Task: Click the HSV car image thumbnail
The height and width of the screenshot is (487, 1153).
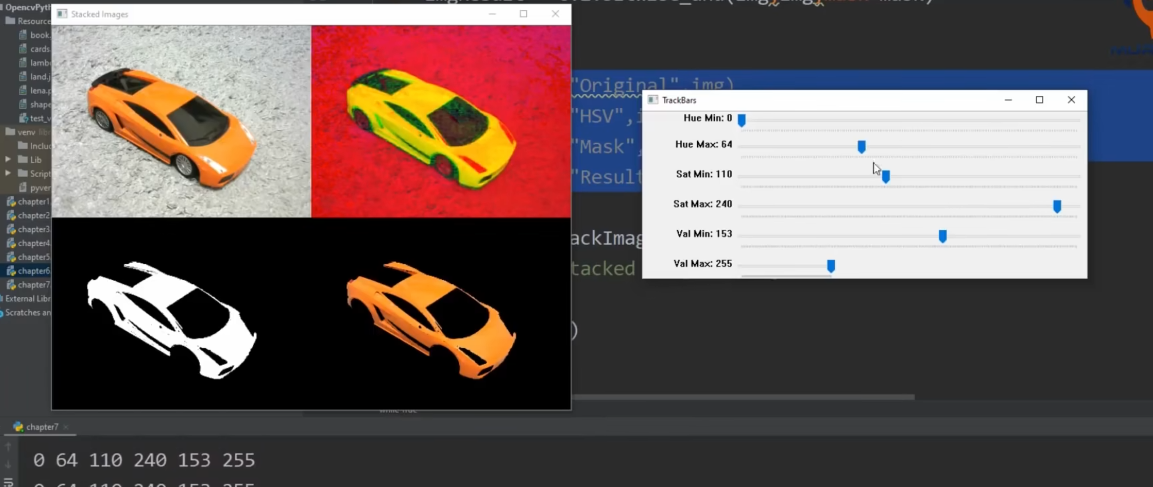Action: pos(441,121)
